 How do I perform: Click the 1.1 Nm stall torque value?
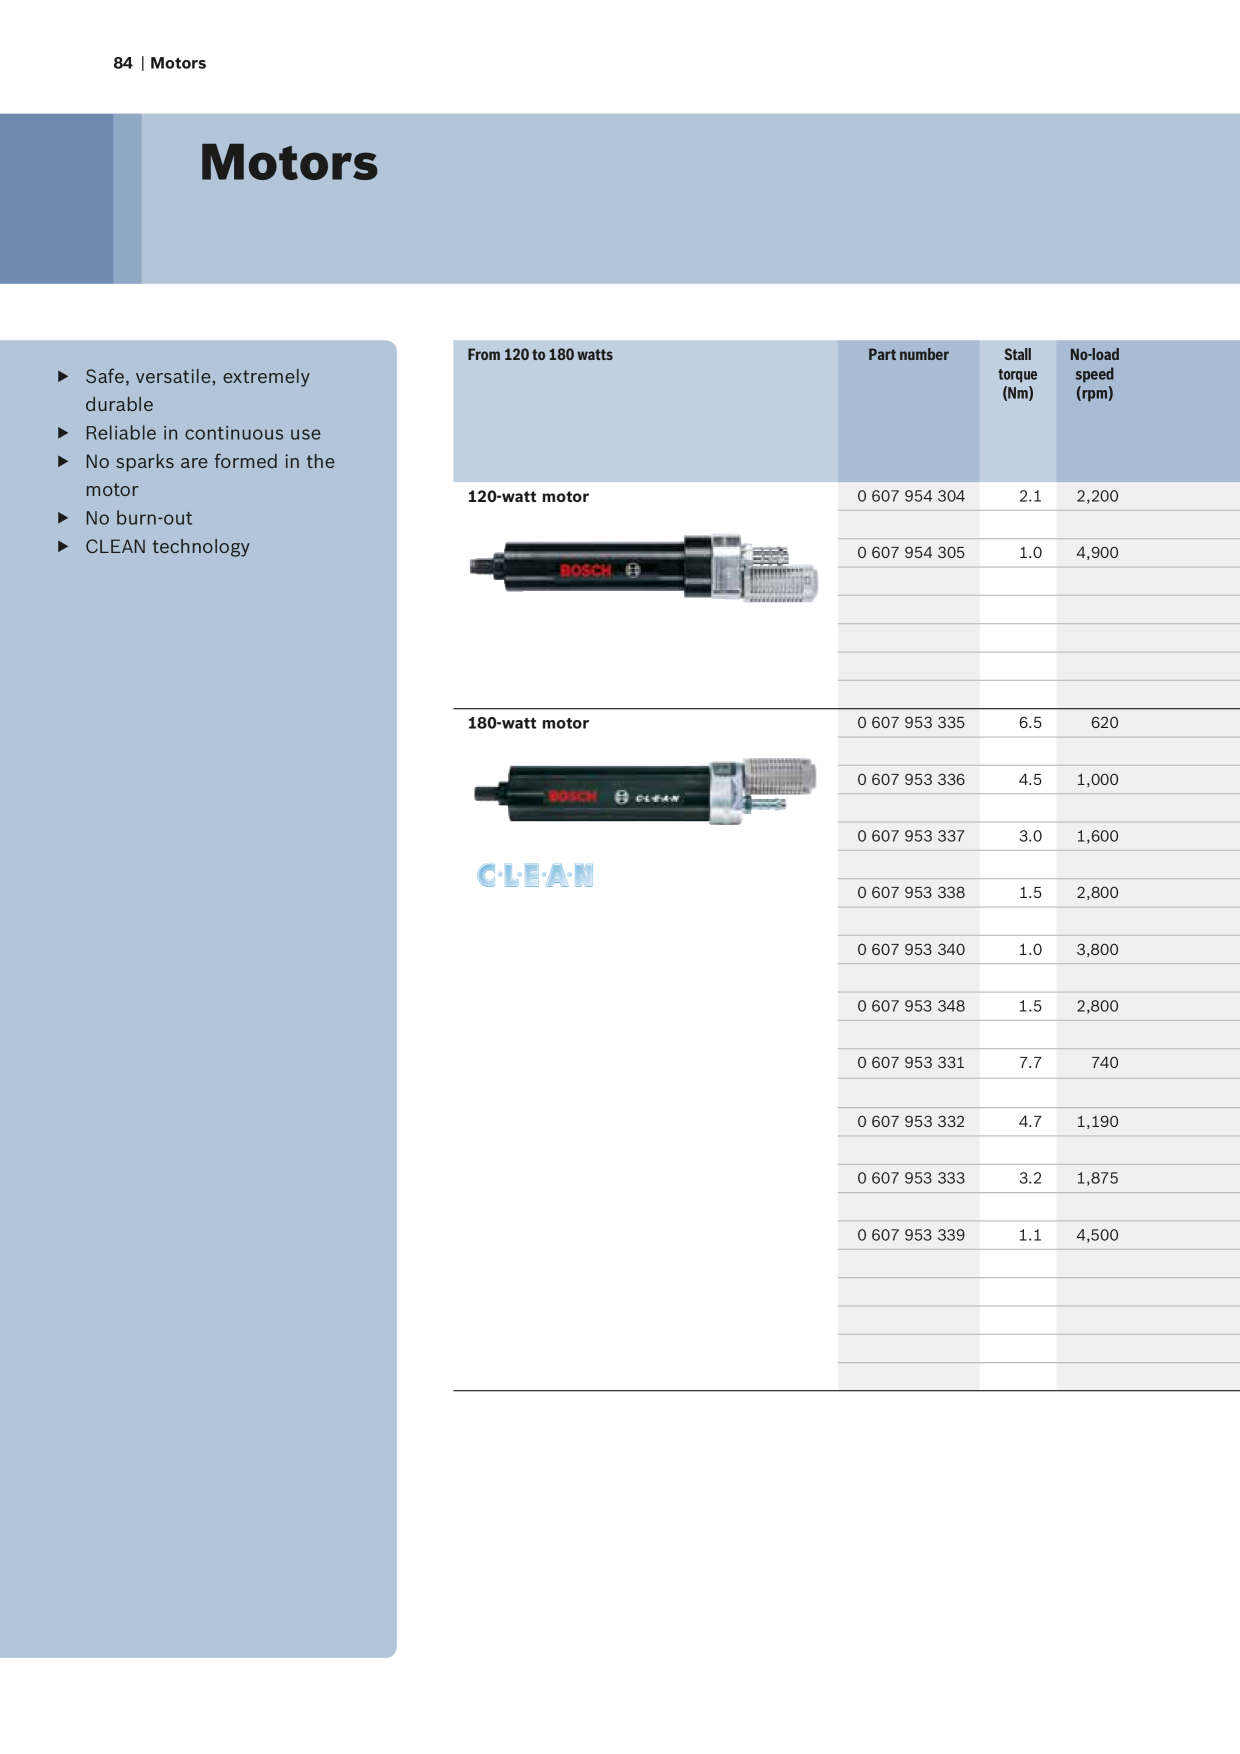(1030, 1235)
